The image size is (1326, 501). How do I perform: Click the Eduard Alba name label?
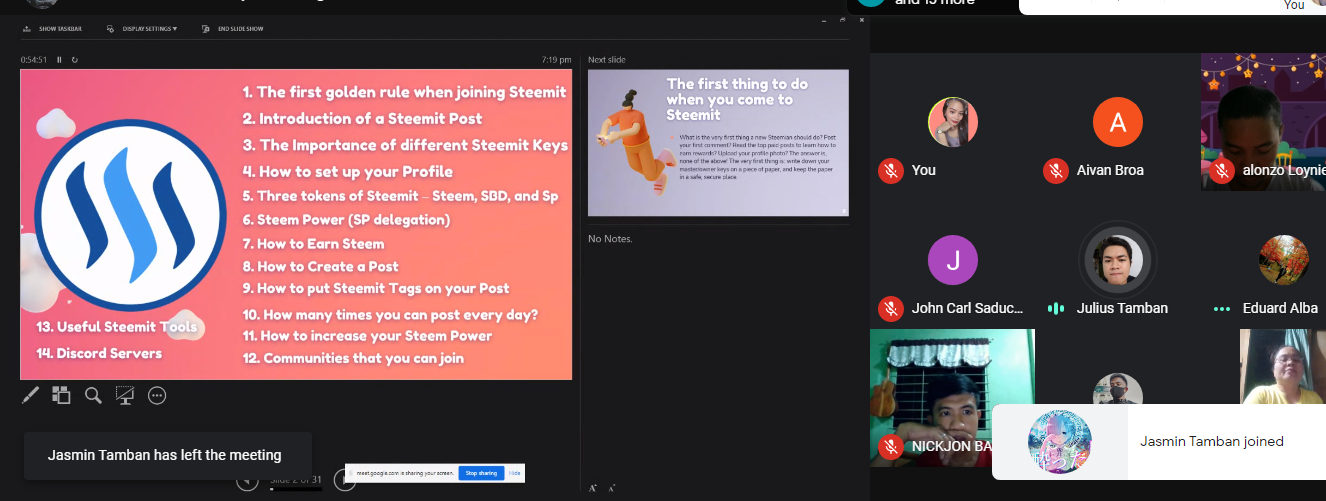click(x=1280, y=308)
